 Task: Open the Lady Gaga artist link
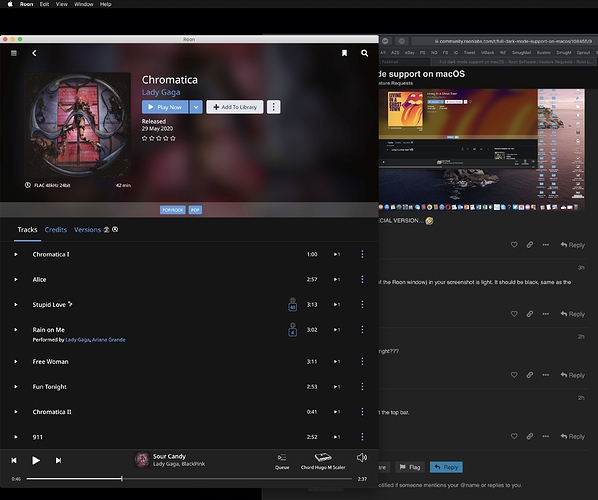tap(161, 92)
